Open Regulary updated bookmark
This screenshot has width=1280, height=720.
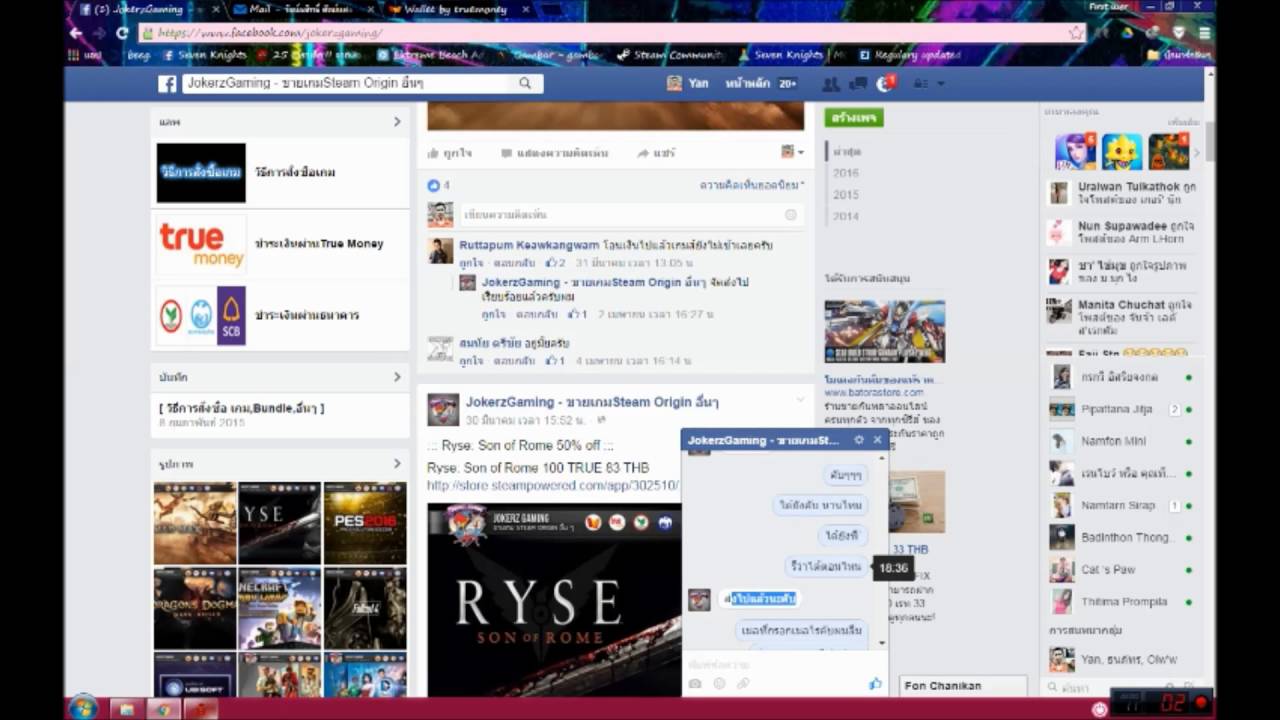908,56
